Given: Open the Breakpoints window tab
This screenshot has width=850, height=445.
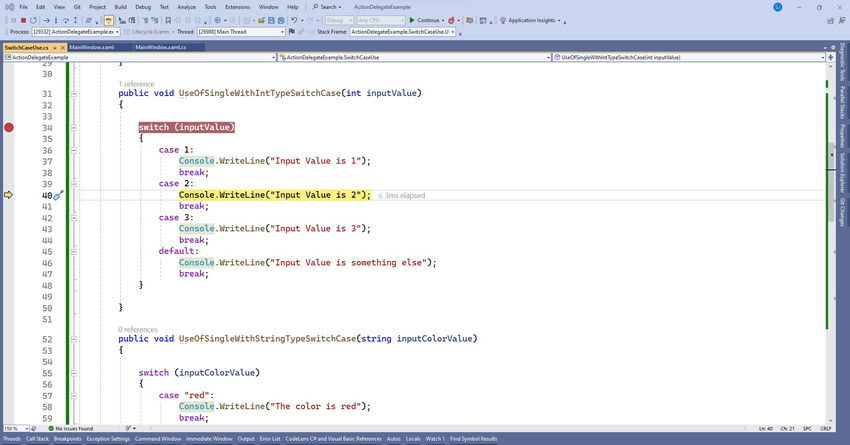Looking at the screenshot, I should (x=67, y=439).
